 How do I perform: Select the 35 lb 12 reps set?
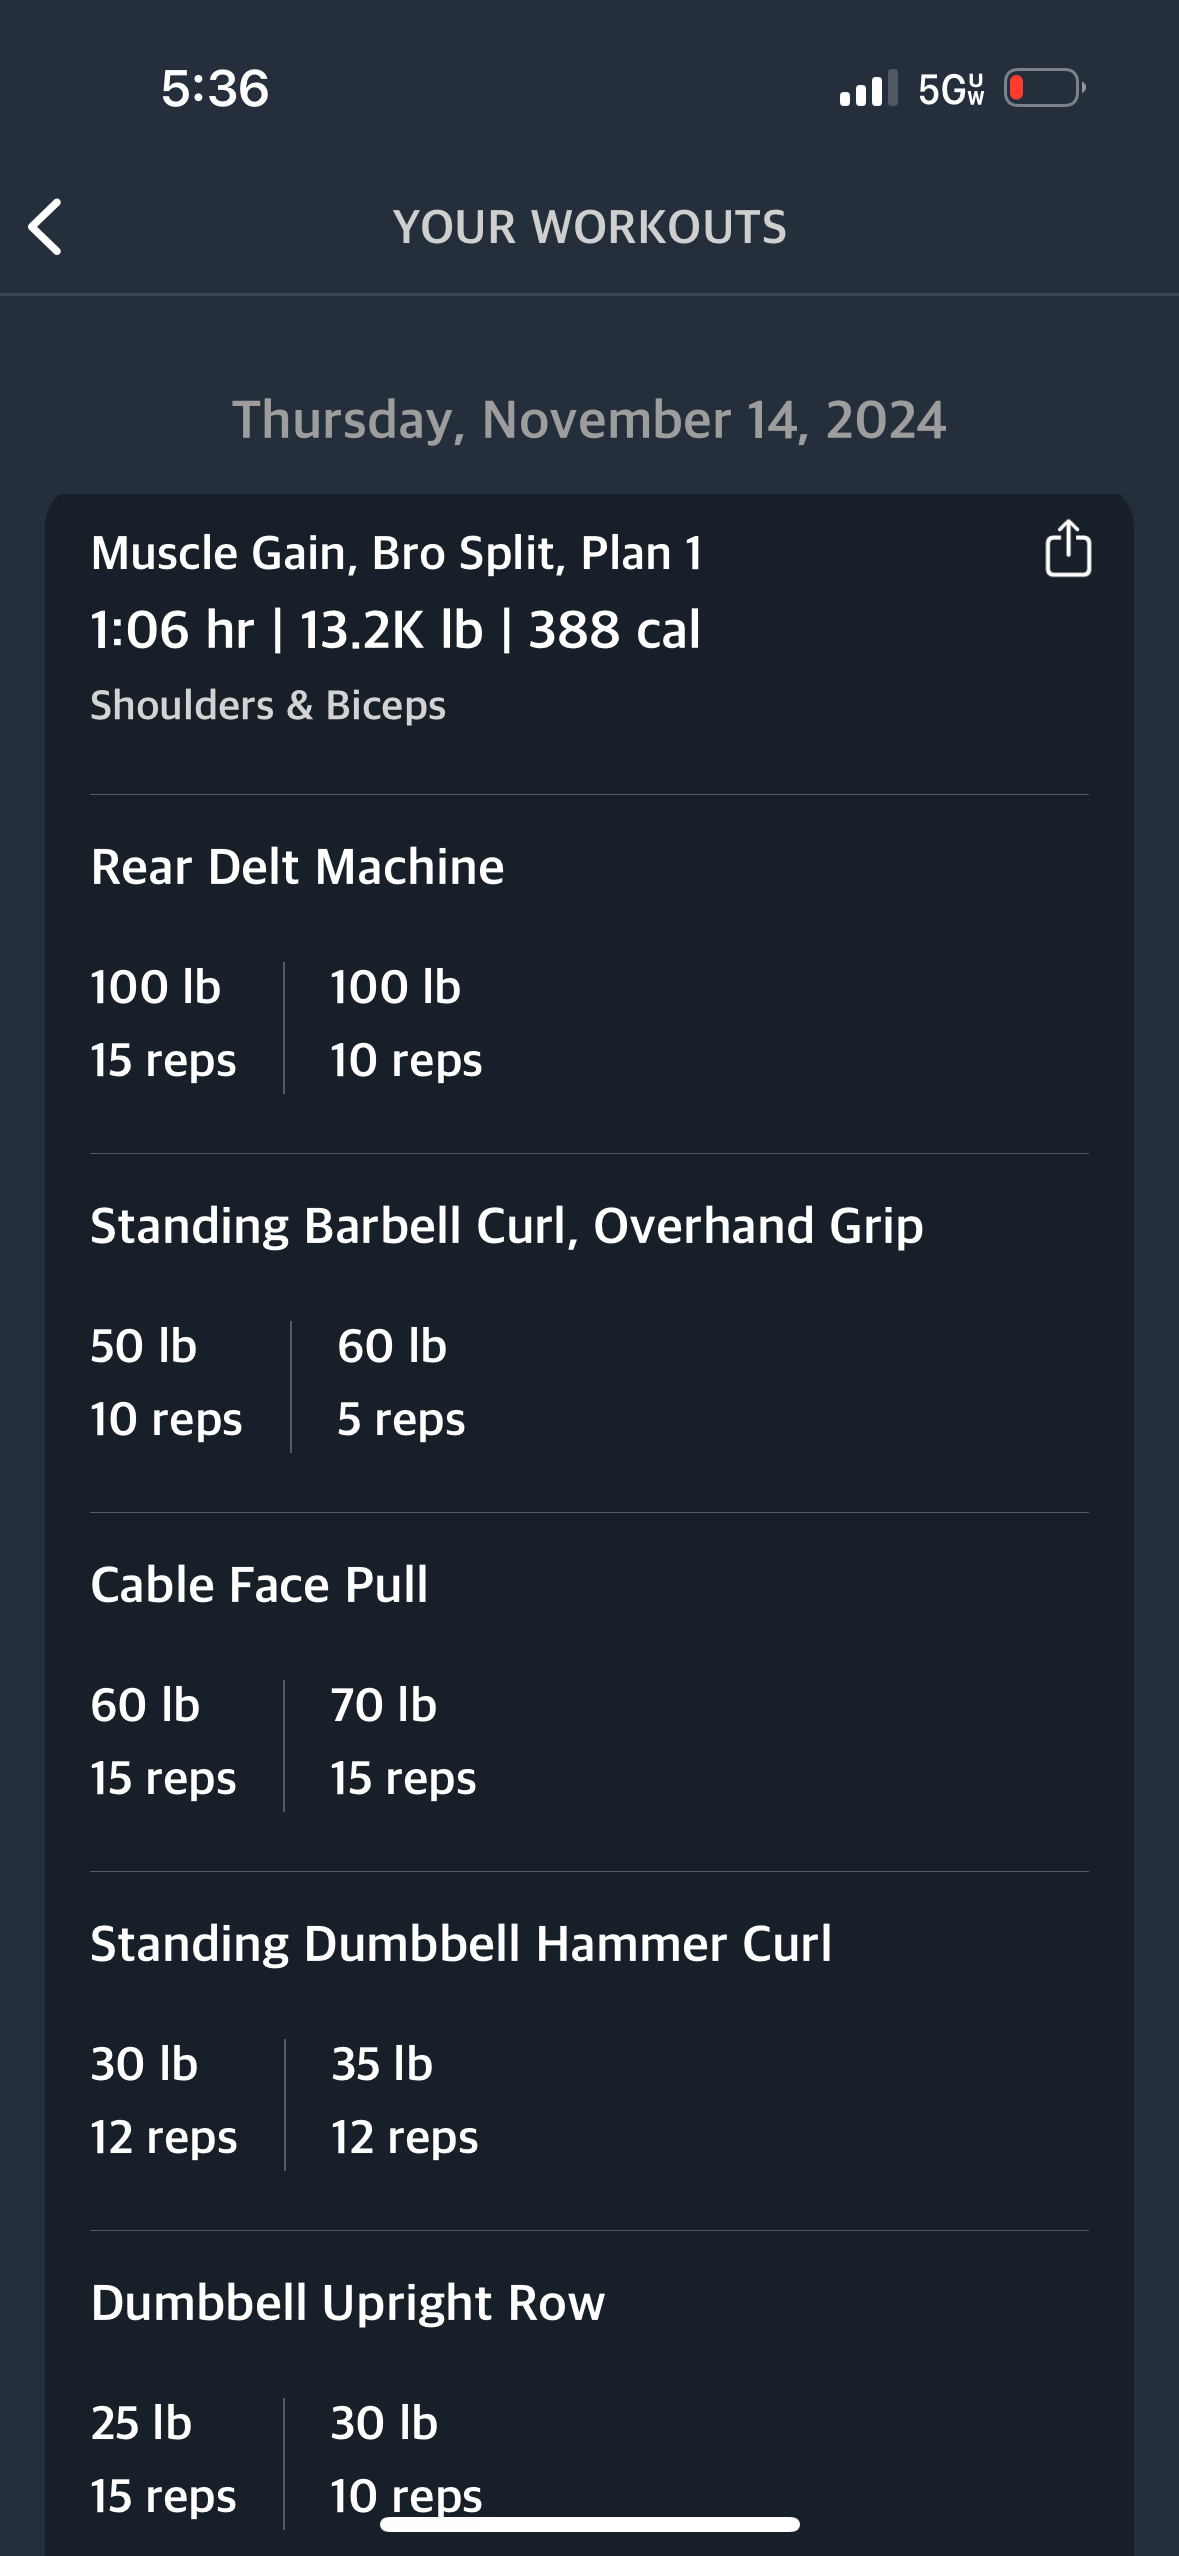coord(404,2100)
